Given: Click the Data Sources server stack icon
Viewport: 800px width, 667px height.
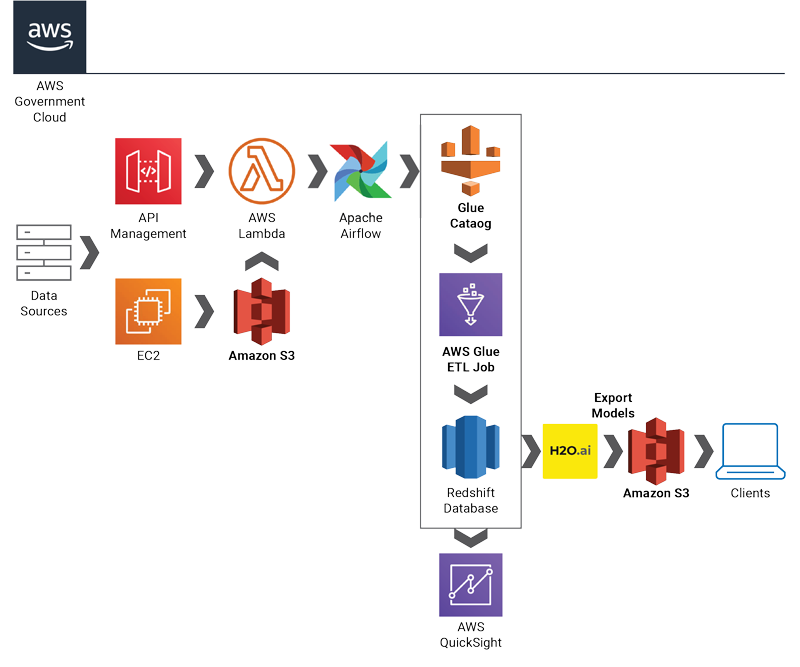Looking at the screenshot, I should [x=44, y=252].
